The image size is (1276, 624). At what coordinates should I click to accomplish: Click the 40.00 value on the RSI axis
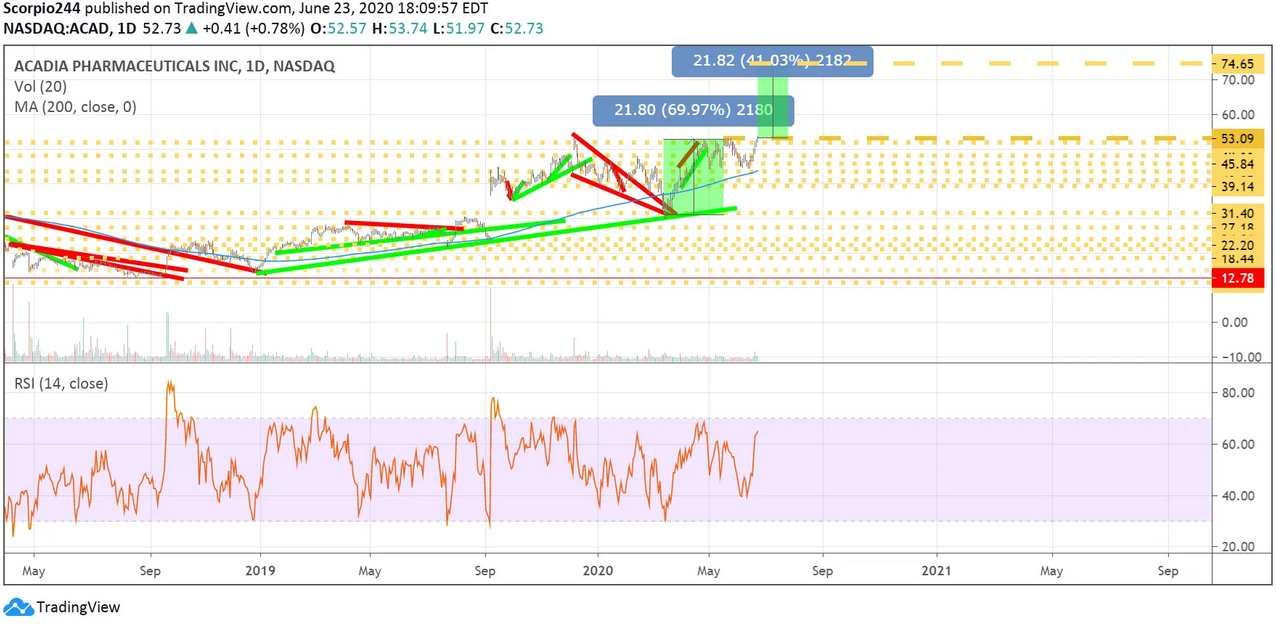tap(1237, 495)
